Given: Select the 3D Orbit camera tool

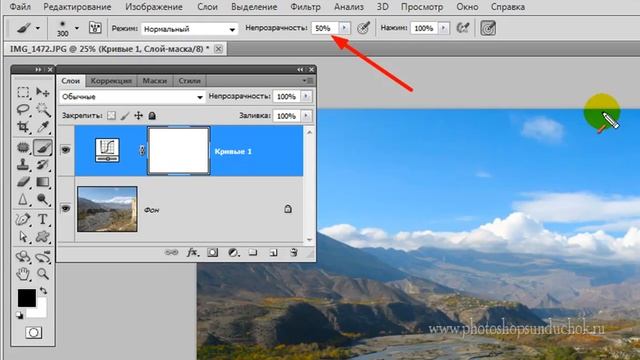Looking at the screenshot, I should (x=42, y=257).
